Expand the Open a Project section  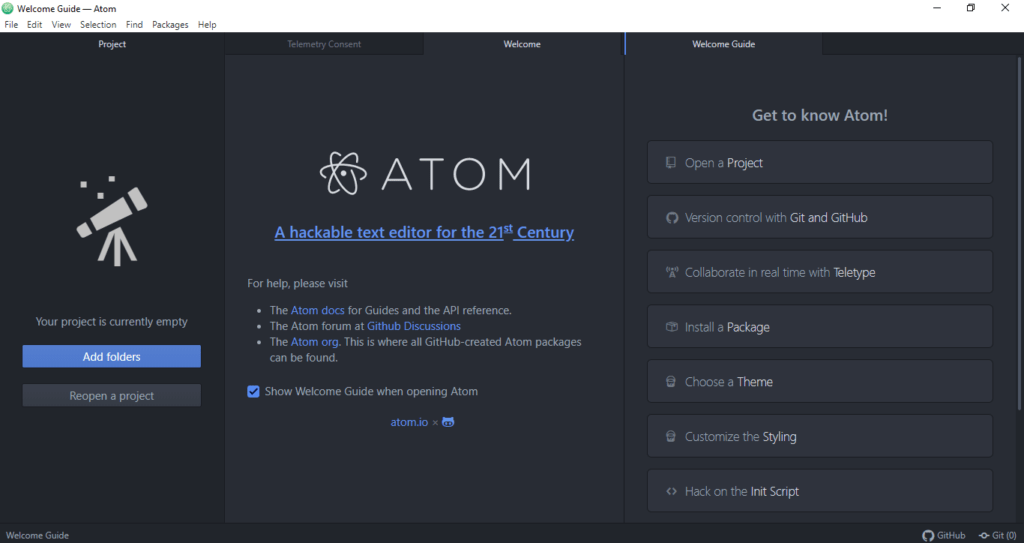(x=820, y=163)
